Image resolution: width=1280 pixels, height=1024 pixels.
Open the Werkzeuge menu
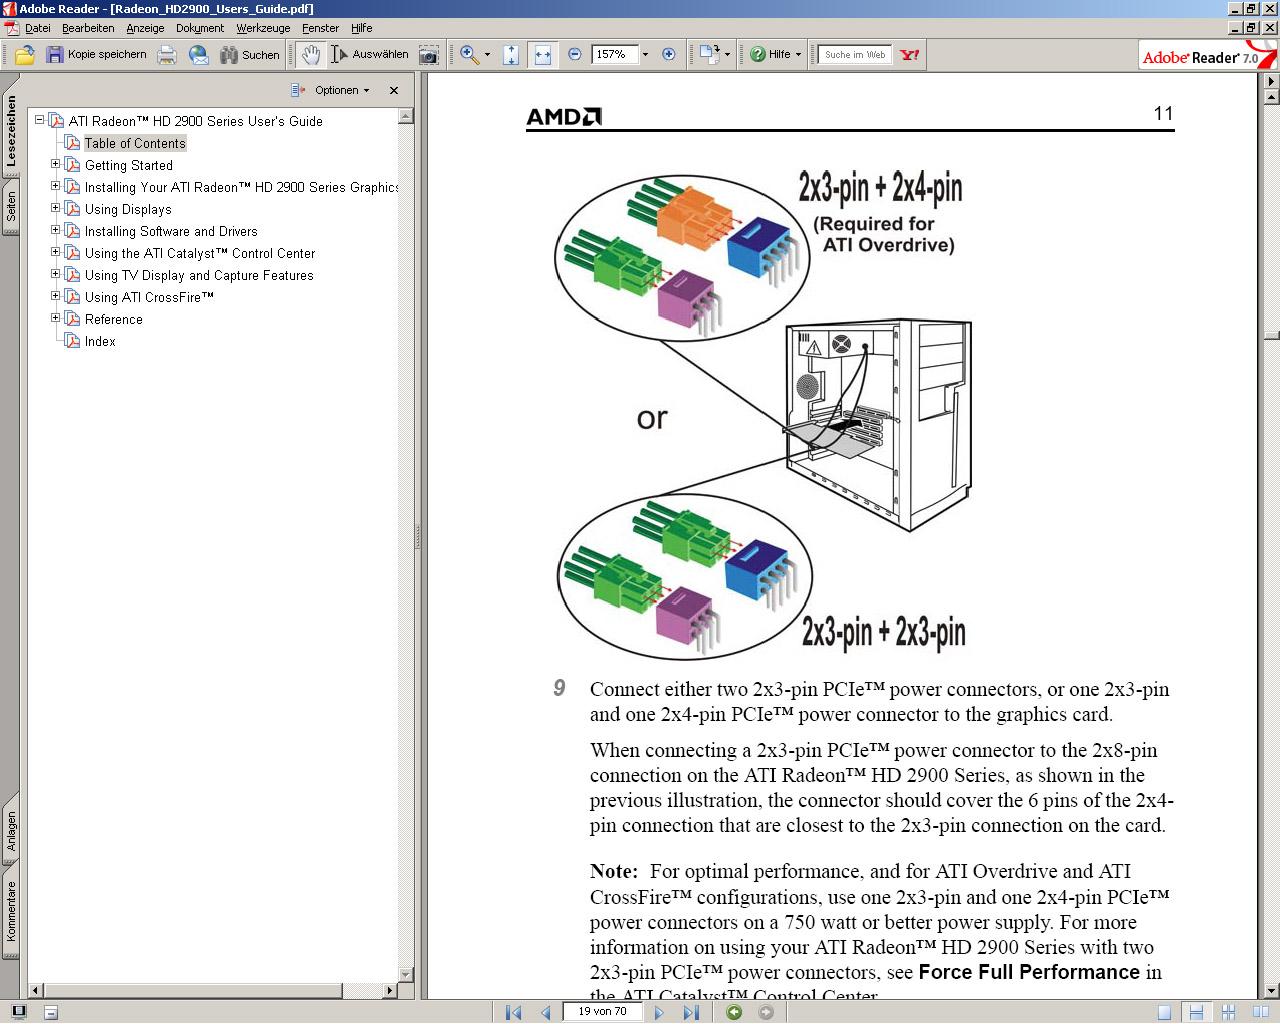point(263,28)
